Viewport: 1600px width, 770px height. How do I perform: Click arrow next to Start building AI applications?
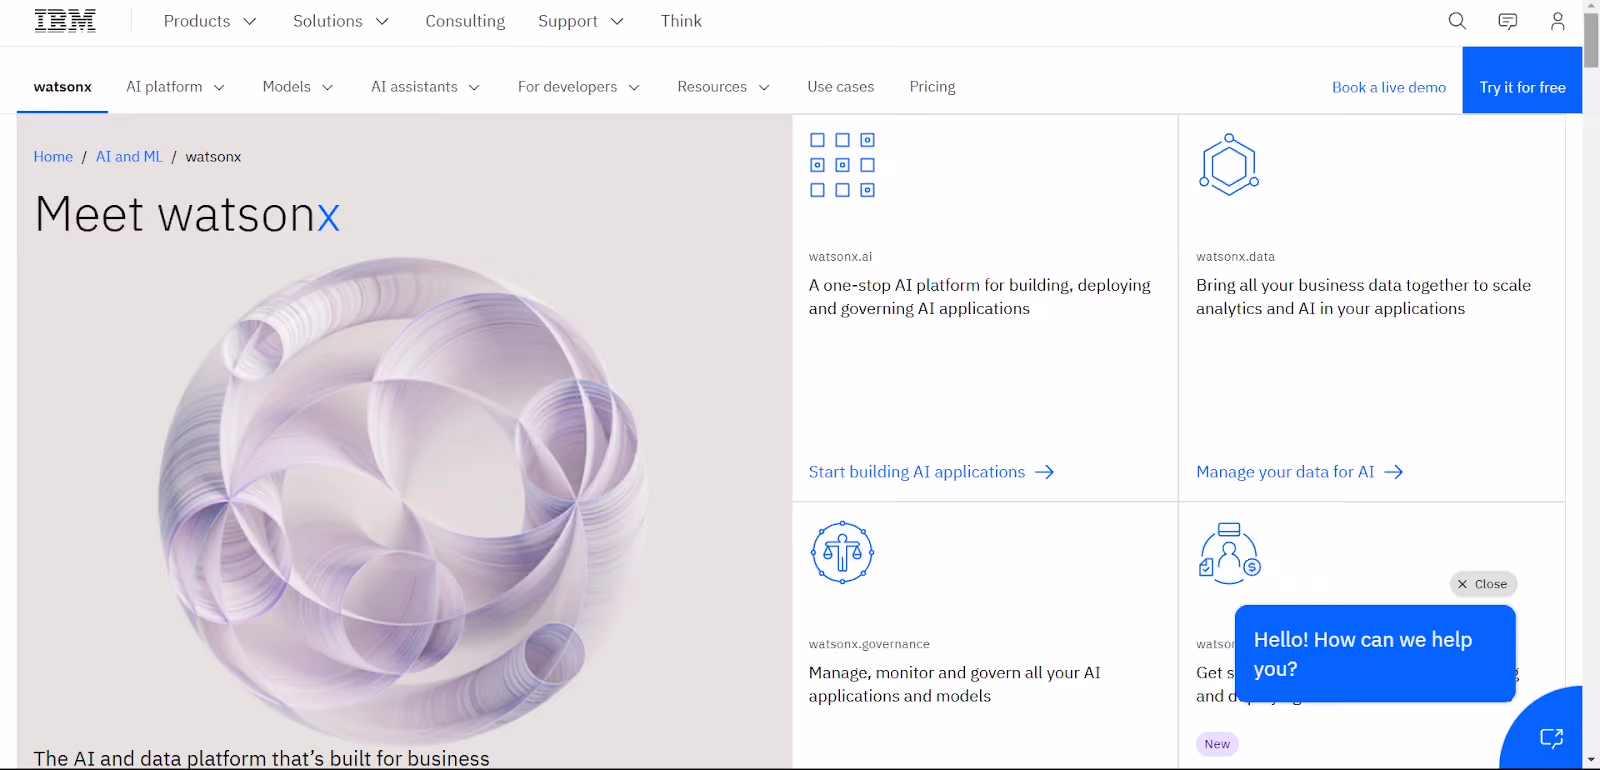coord(1045,472)
